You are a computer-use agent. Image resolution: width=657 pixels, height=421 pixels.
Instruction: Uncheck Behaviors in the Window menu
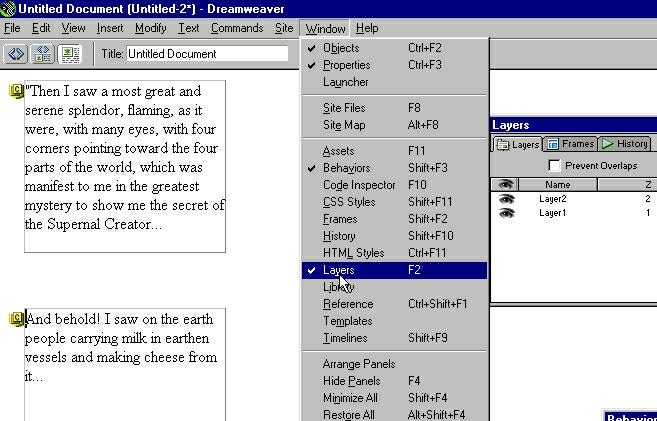(394, 168)
